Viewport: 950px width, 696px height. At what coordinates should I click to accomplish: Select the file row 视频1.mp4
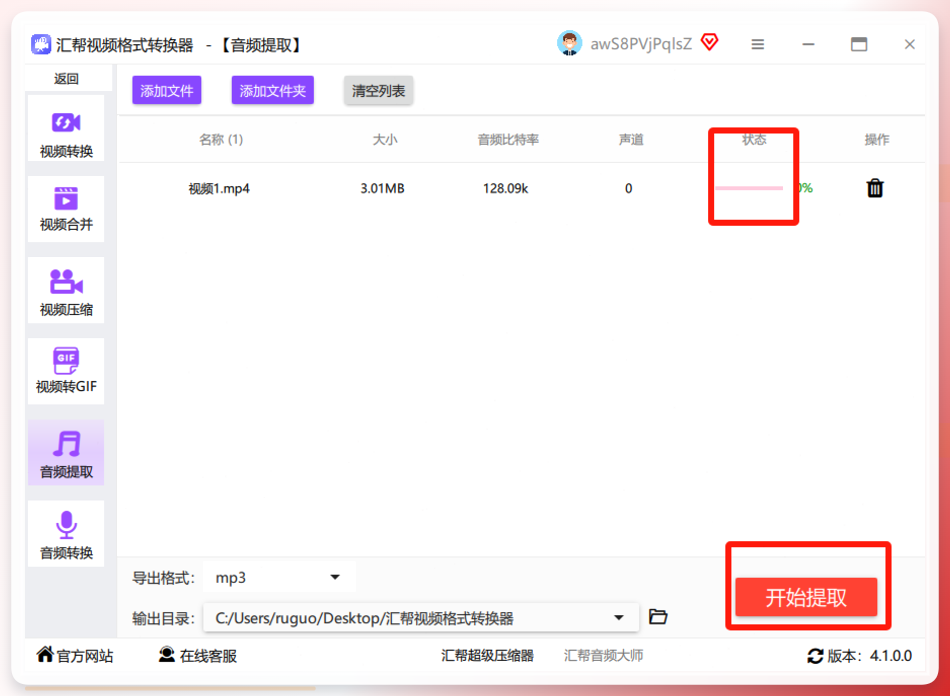522,188
